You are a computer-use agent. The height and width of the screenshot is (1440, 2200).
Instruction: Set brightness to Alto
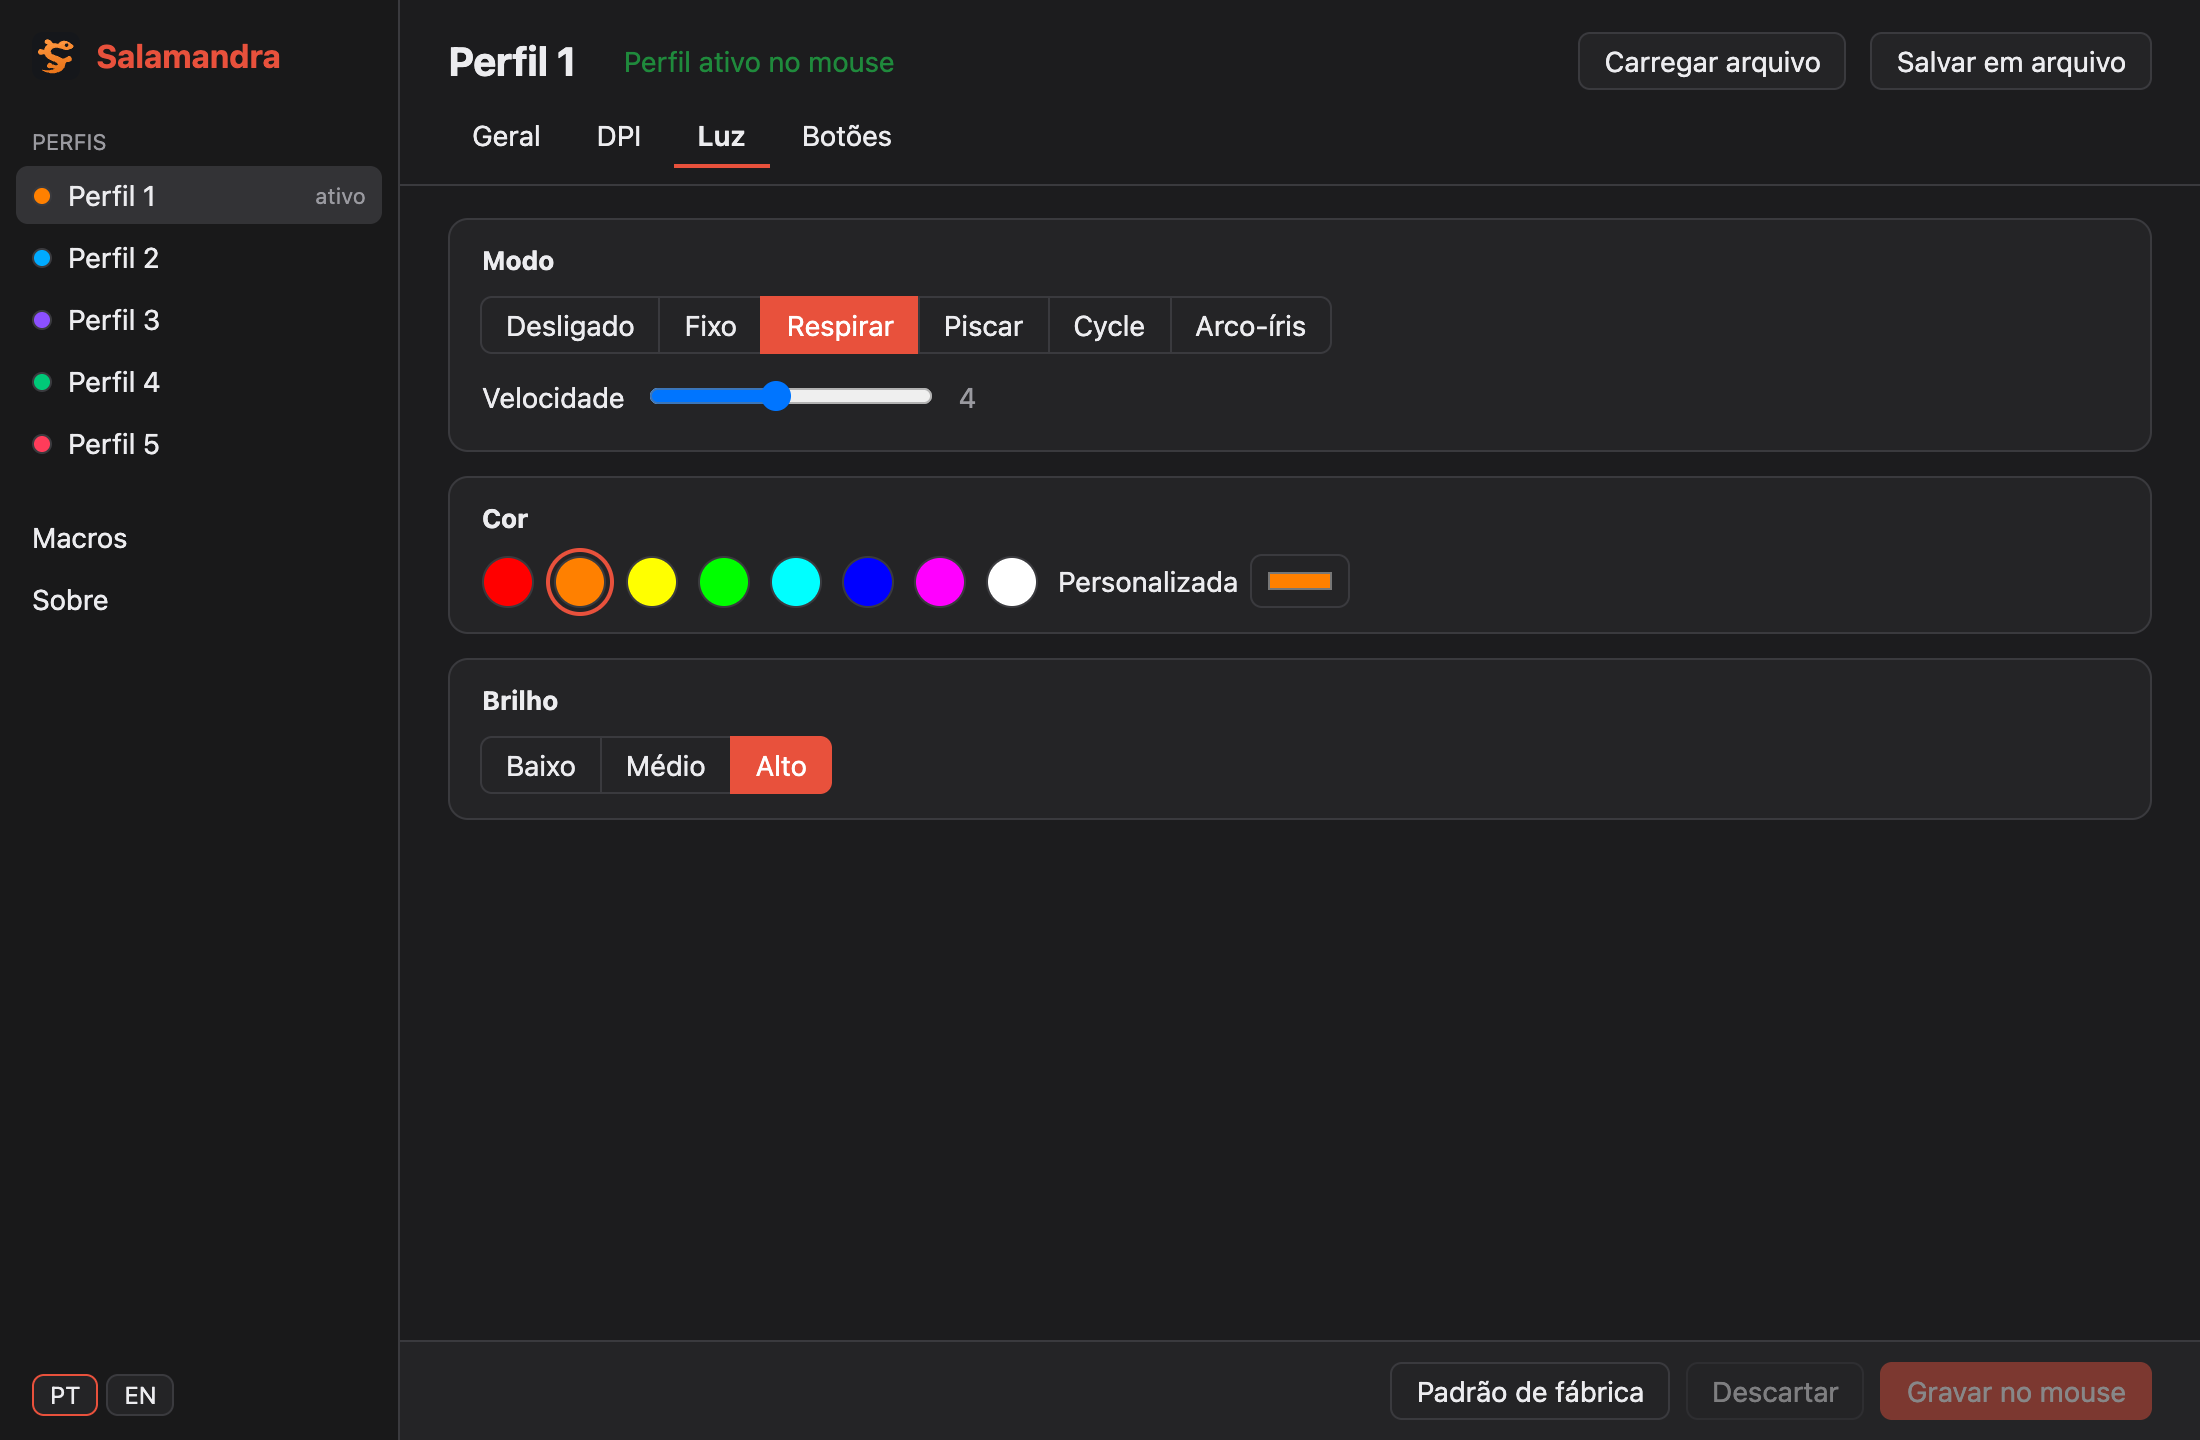(781, 766)
